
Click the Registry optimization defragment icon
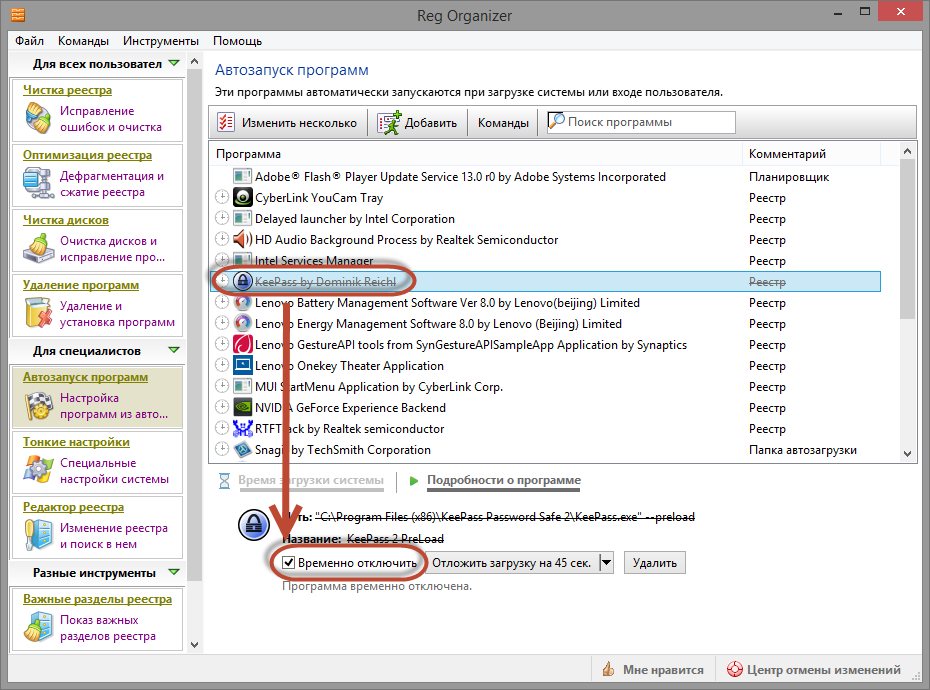(x=38, y=184)
